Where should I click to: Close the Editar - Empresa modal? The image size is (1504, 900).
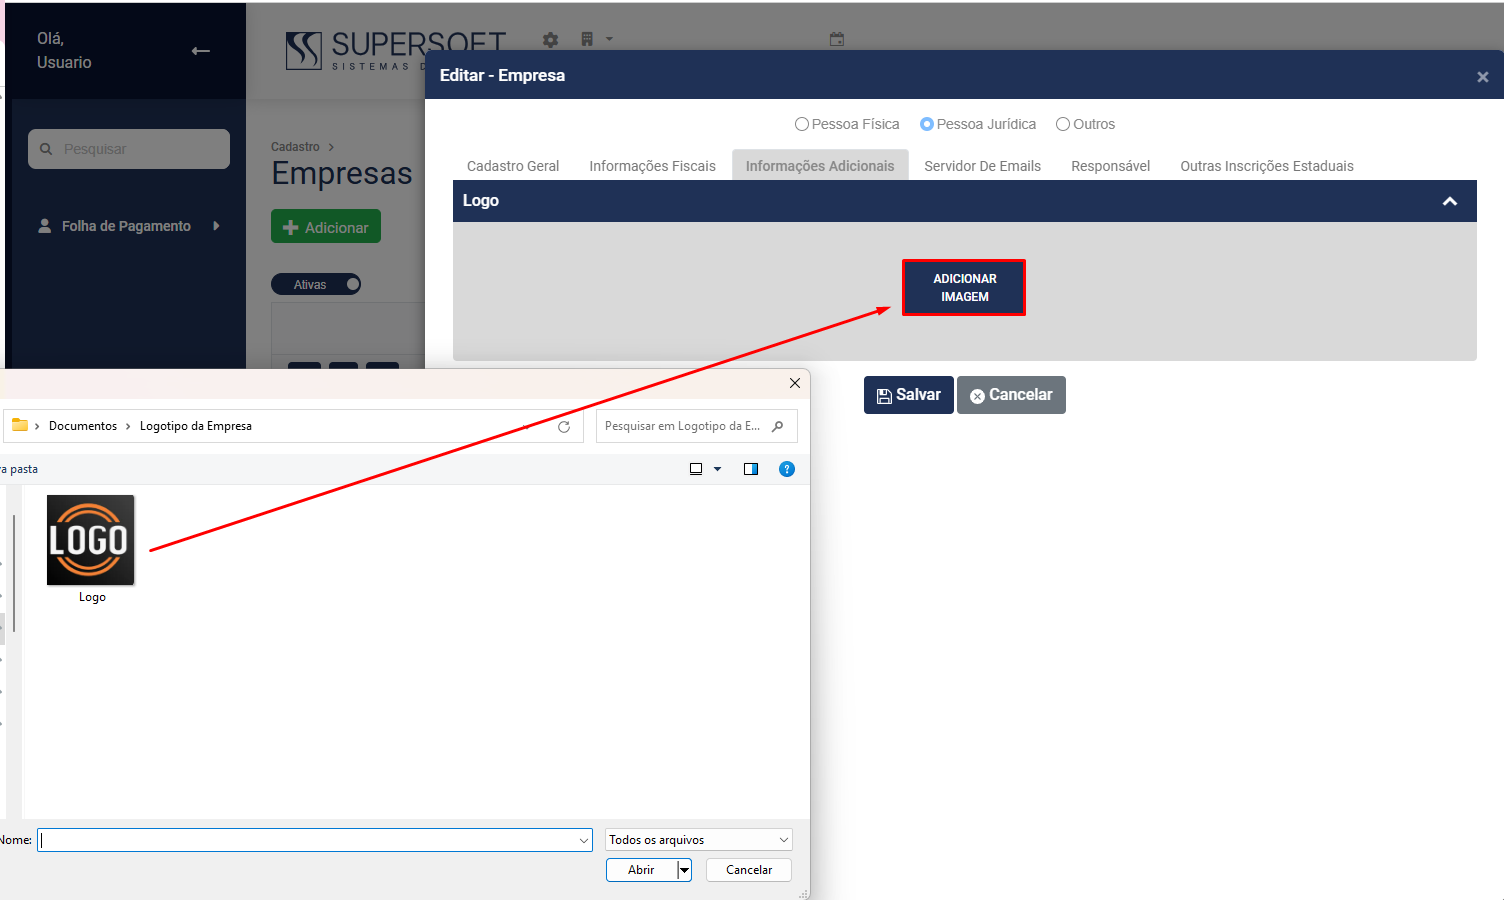(1483, 77)
